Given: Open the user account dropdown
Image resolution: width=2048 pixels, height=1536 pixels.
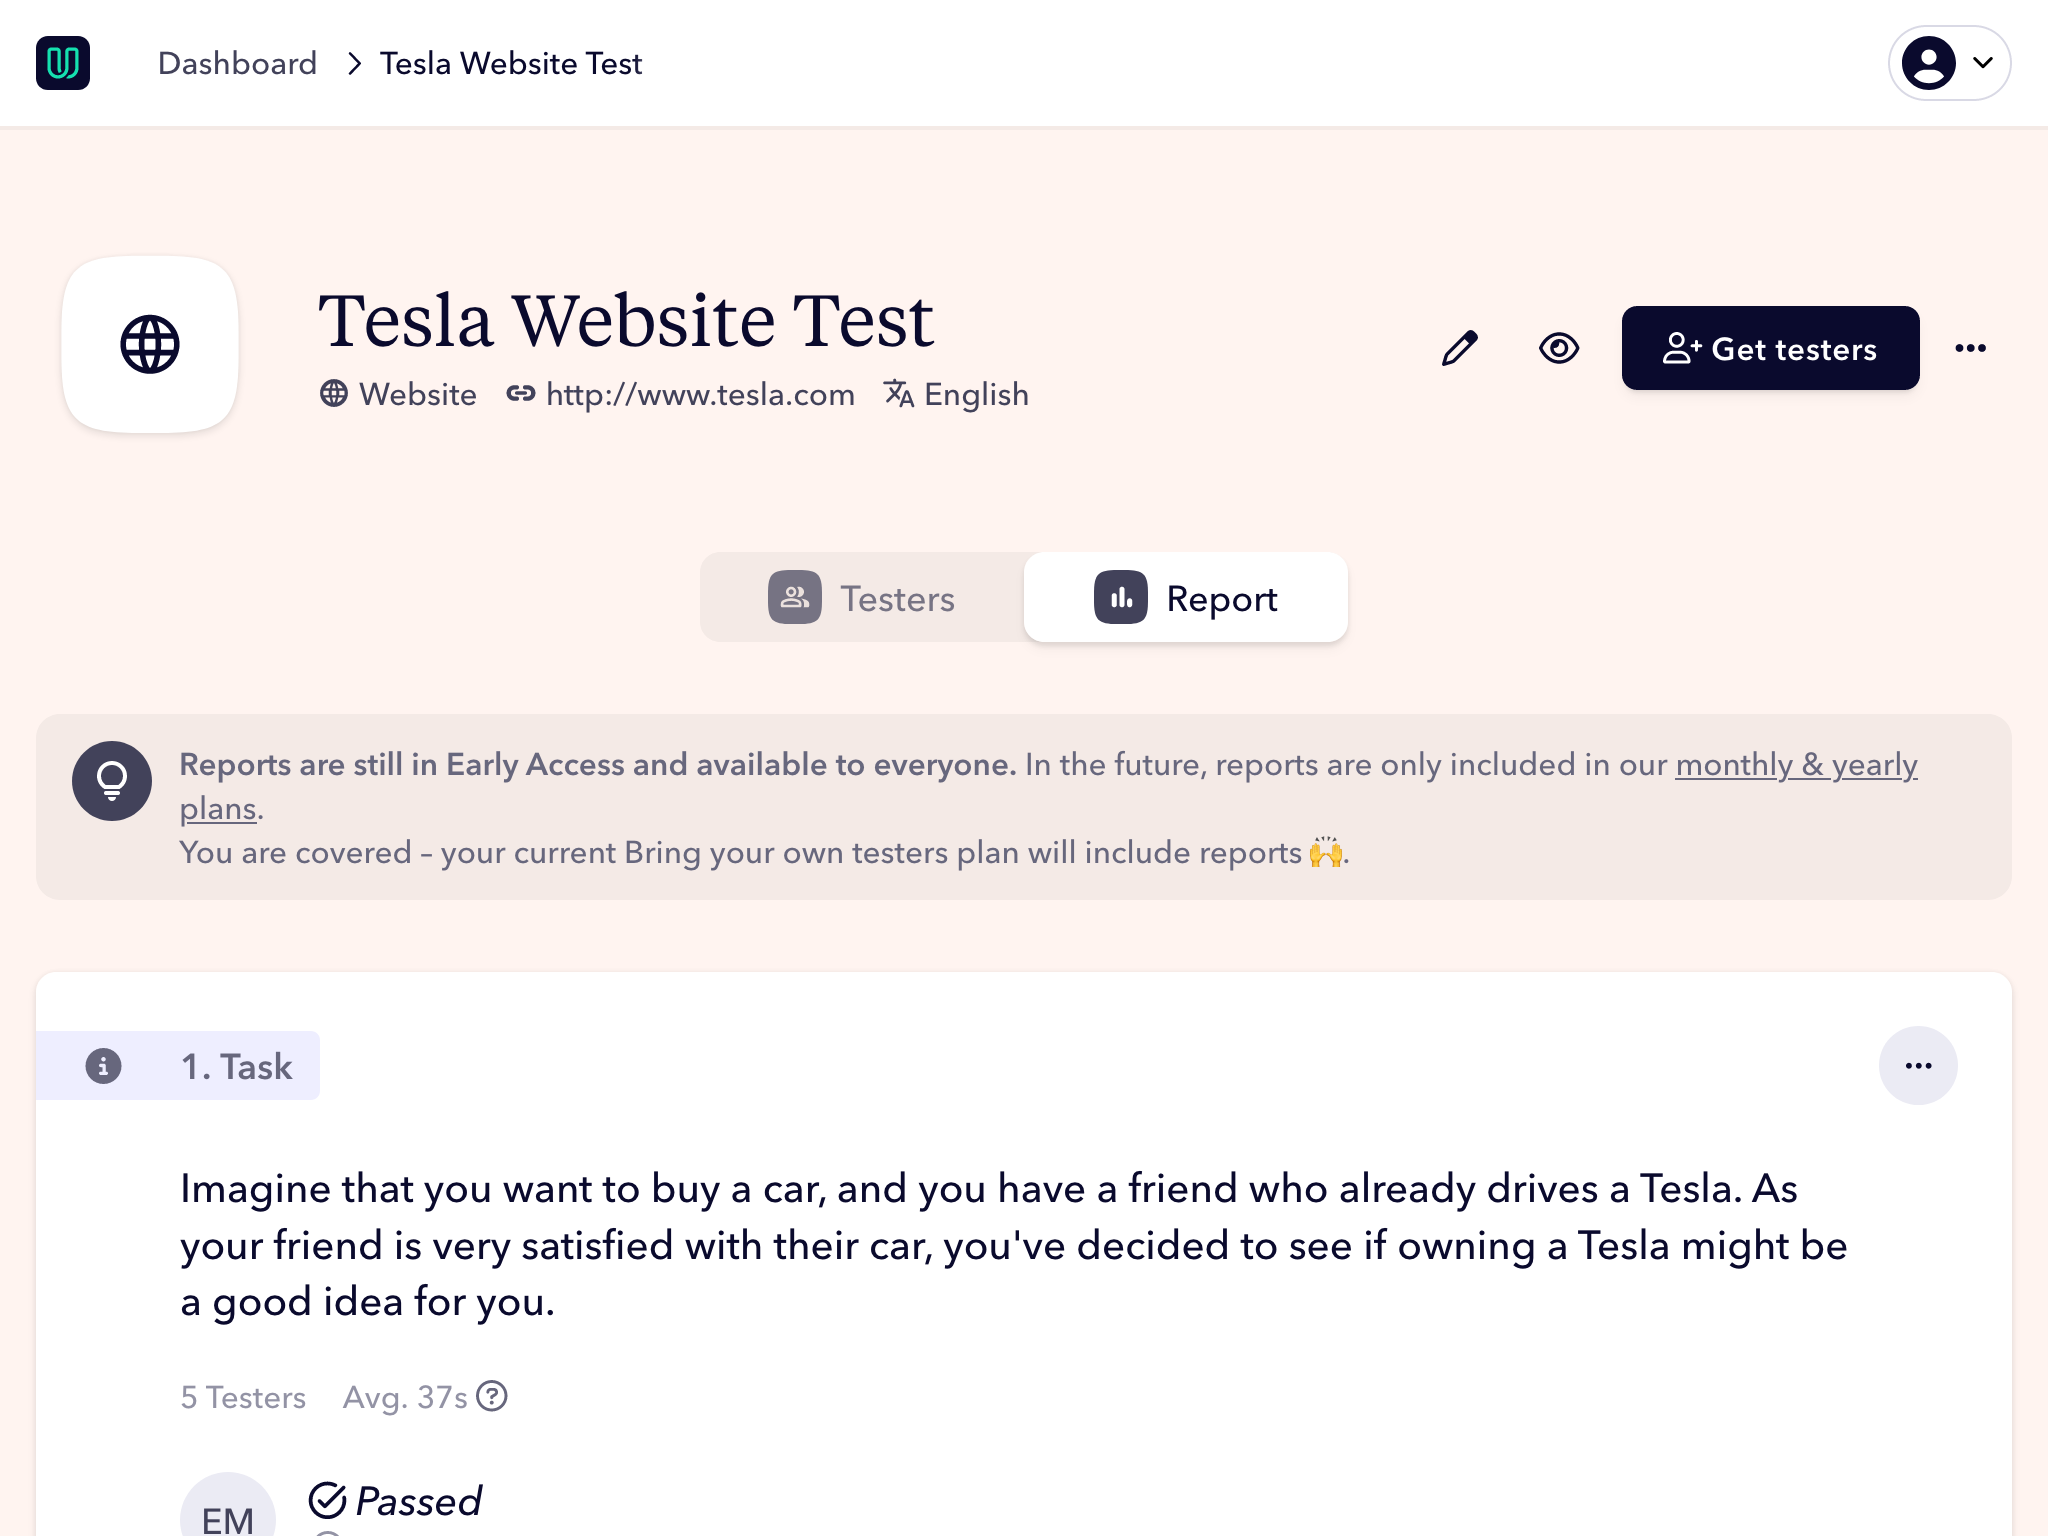Looking at the screenshot, I should coord(1949,63).
